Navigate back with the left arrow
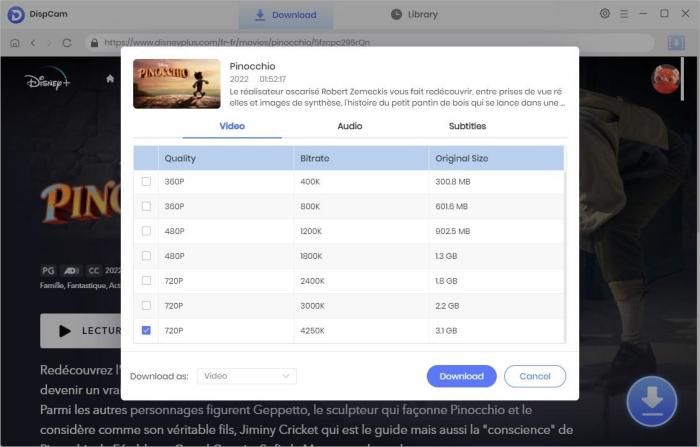Viewport: 700px width, 447px height. (x=33, y=43)
